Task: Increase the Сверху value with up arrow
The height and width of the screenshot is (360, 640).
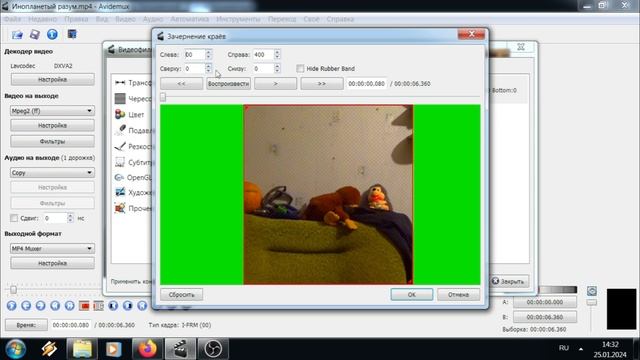Action: coord(209,66)
